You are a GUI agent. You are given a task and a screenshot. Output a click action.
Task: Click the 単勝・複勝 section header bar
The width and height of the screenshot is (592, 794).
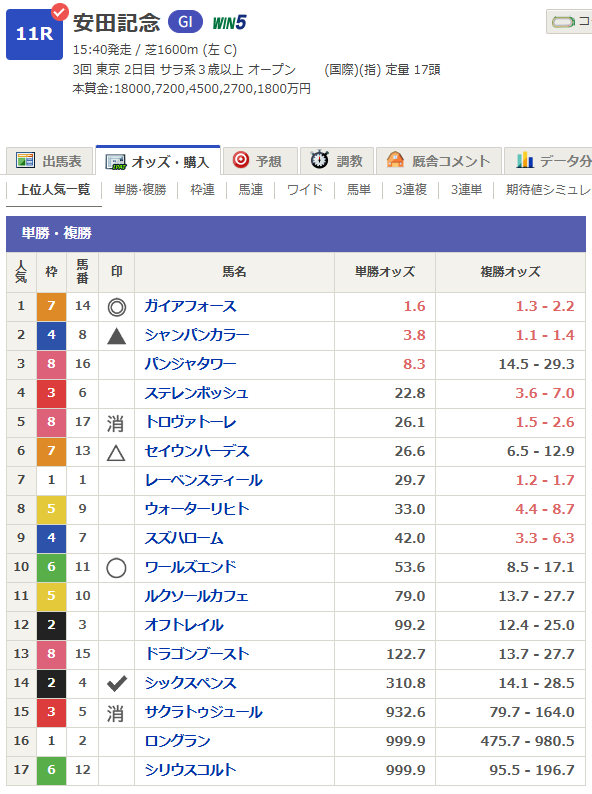(296, 233)
